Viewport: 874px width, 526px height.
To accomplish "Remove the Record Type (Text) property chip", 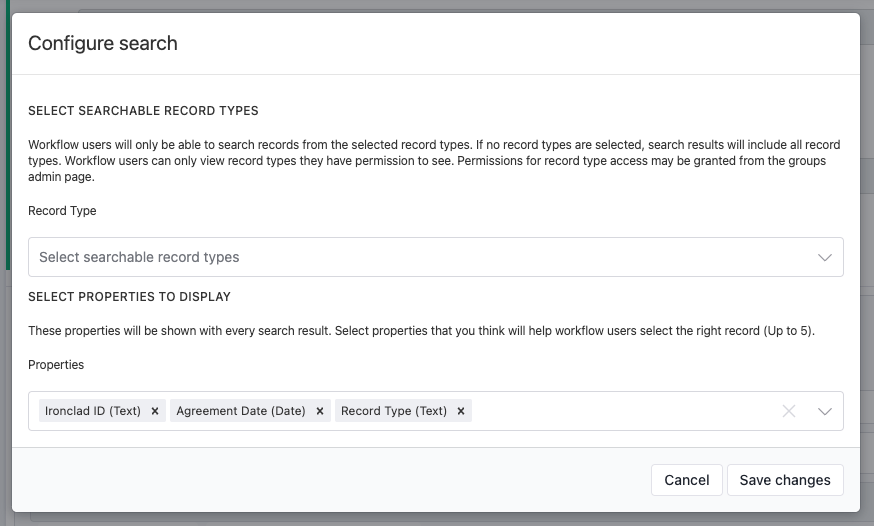I will (x=461, y=411).
